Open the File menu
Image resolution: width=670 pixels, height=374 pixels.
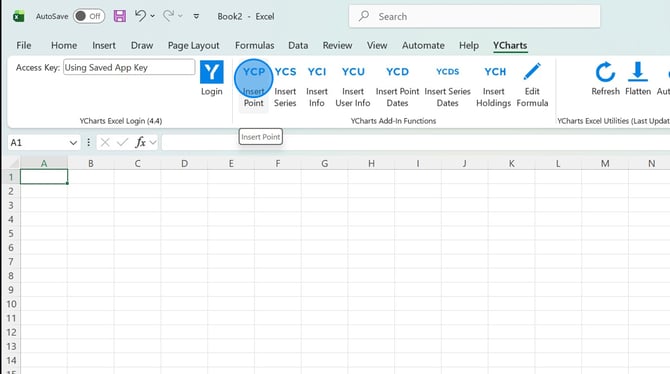tap(24, 45)
